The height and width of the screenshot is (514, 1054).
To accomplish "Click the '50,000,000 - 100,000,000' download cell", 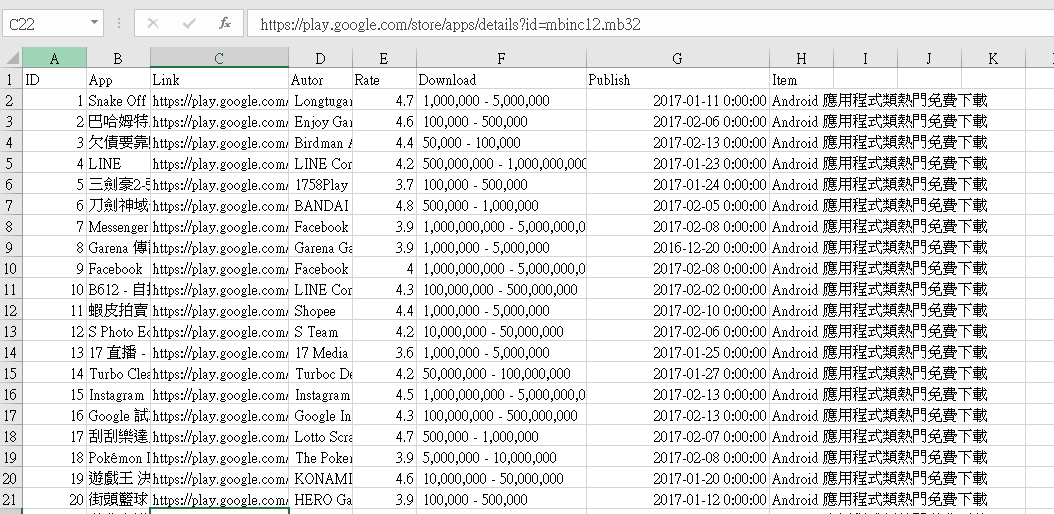I will (501, 374).
